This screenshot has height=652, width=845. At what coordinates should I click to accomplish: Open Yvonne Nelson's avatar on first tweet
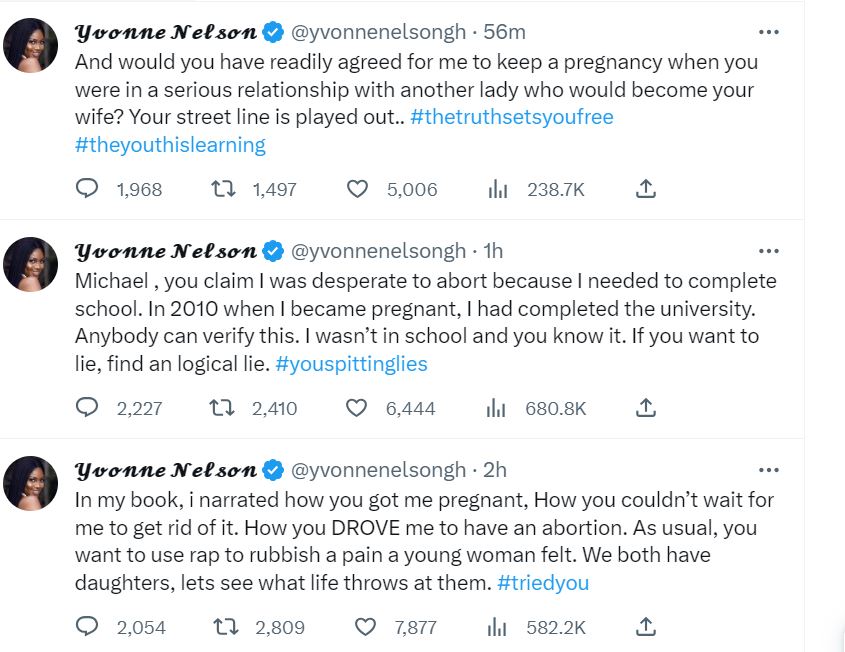[x=31, y=45]
